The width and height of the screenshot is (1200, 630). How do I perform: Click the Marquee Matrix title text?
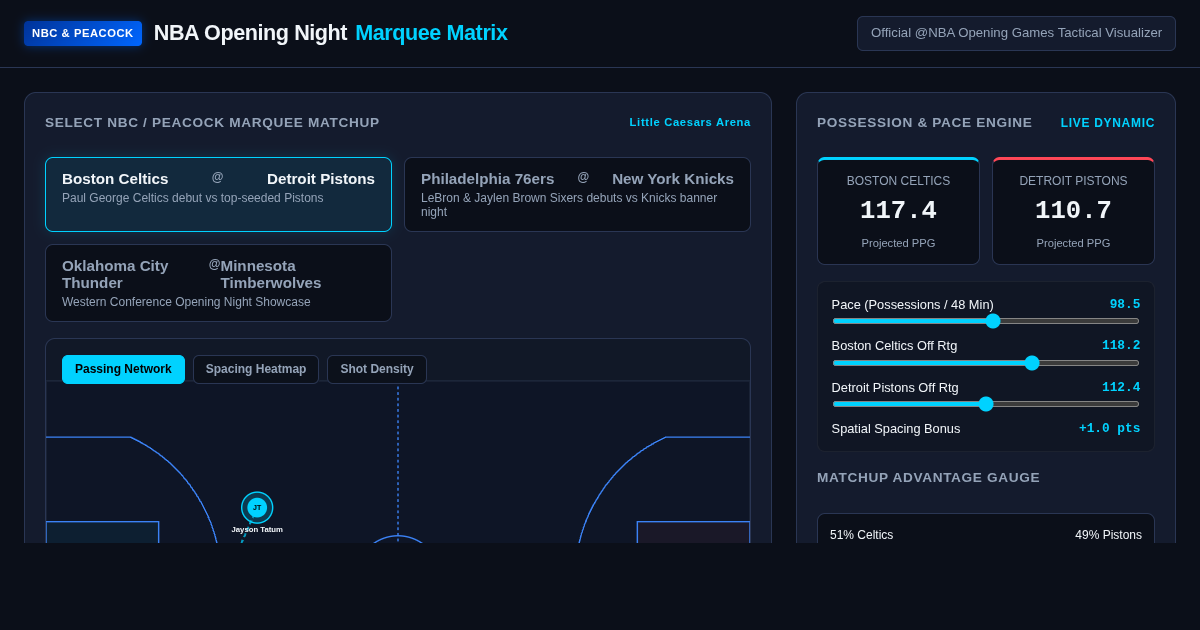431,33
